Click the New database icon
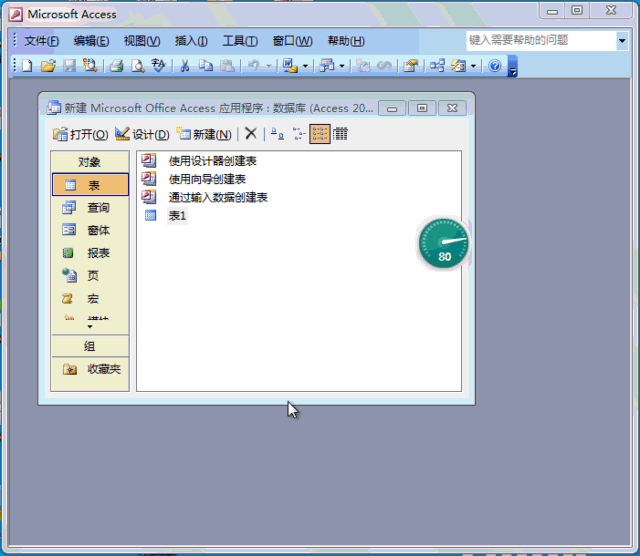The width and height of the screenshot is (640, 556). [x=27, y=66]
